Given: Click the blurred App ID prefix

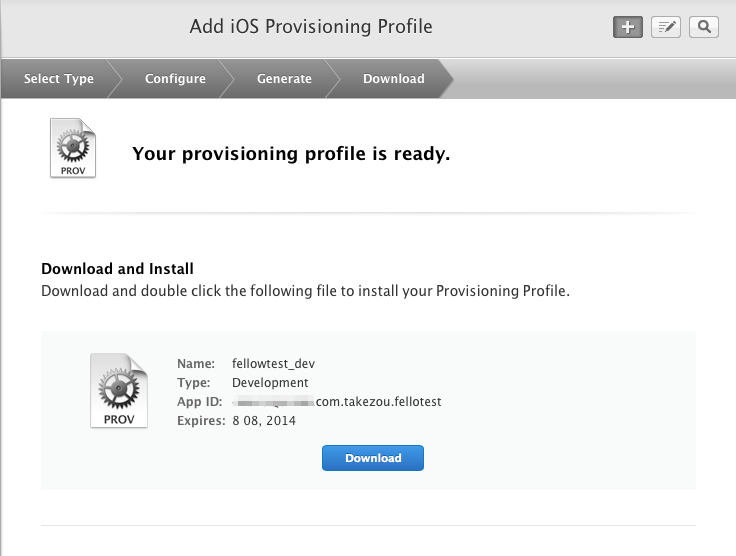Looking at the screenshot, I should (273, 402).
